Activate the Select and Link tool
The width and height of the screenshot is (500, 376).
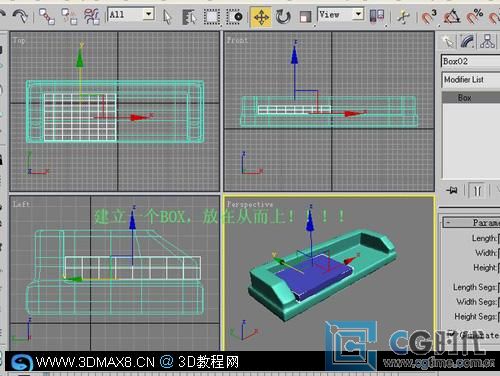[47, 16]
